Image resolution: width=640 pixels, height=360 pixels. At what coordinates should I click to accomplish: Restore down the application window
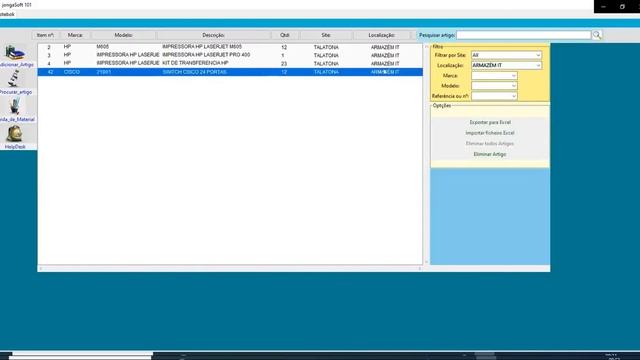(622, 7)
